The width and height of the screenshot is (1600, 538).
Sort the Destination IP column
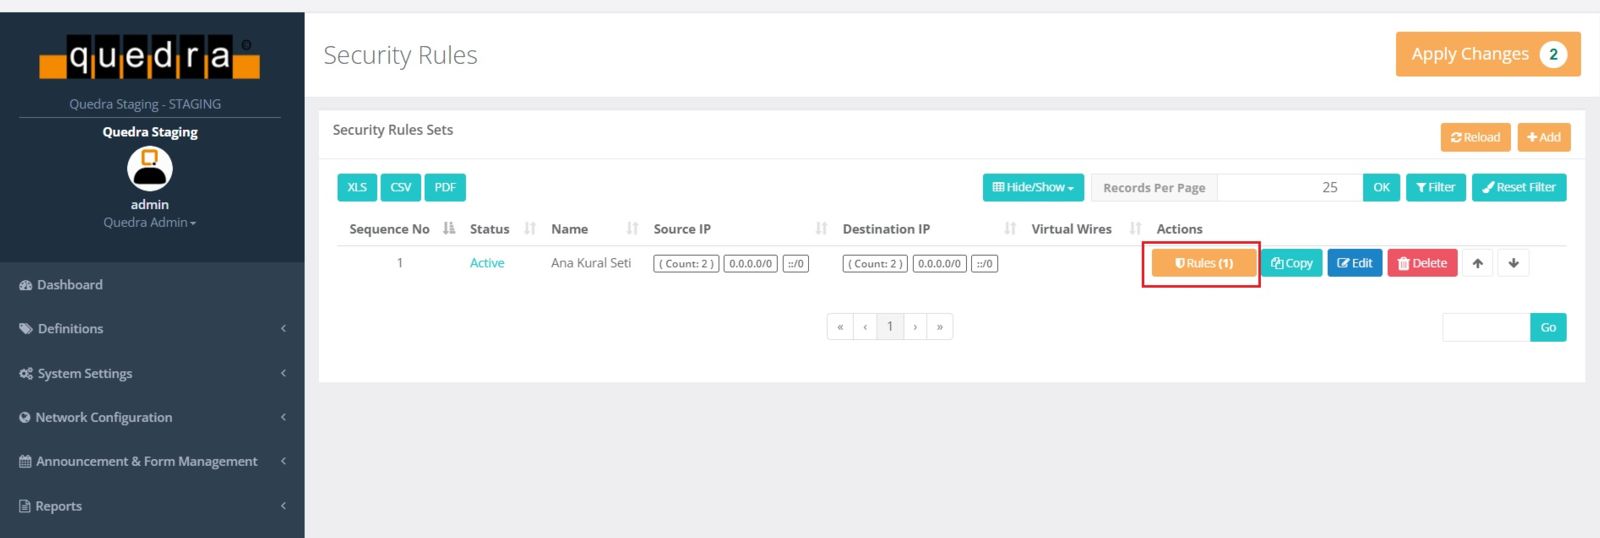tap(1010, 229)
